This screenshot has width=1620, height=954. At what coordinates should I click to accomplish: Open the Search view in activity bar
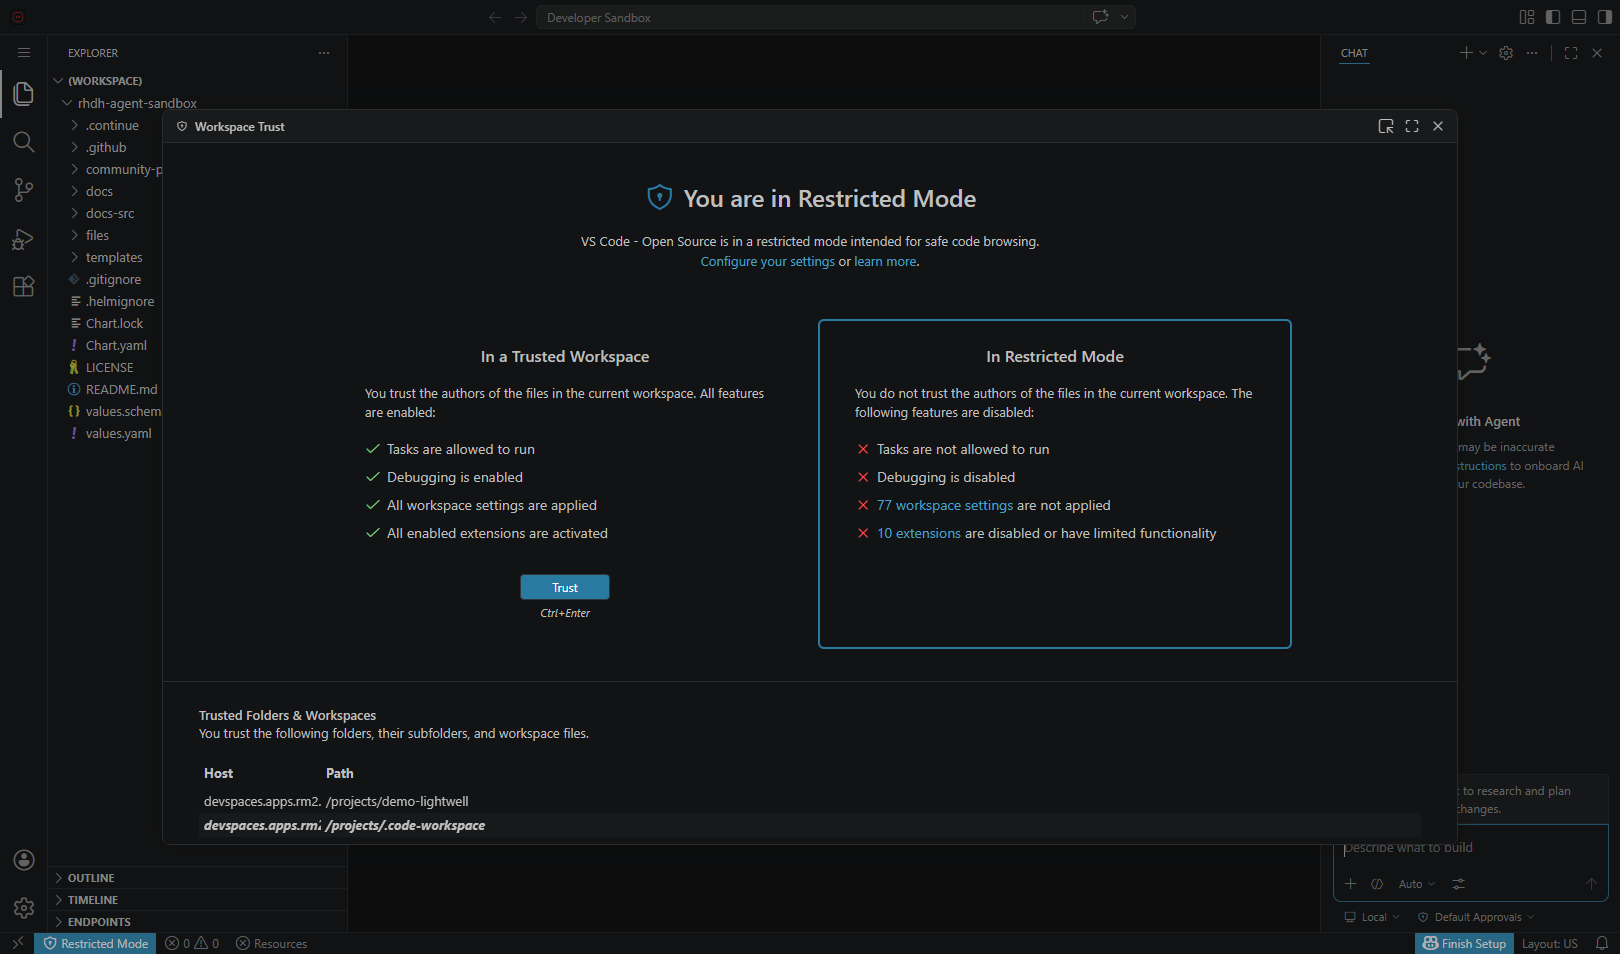pos(24,142)
